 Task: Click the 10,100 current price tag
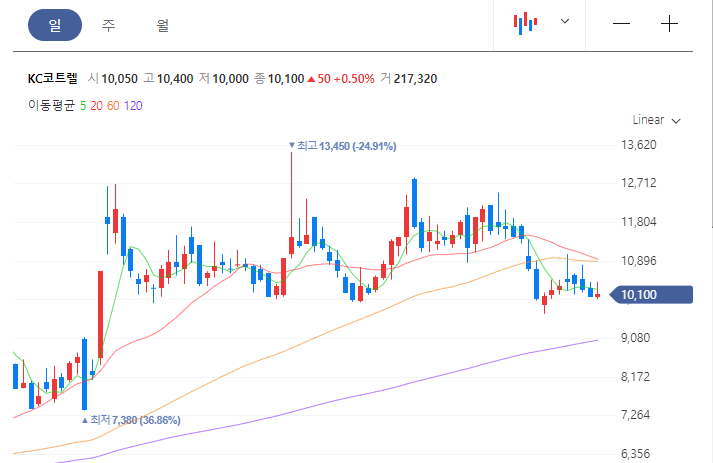[x=651, y=295]
